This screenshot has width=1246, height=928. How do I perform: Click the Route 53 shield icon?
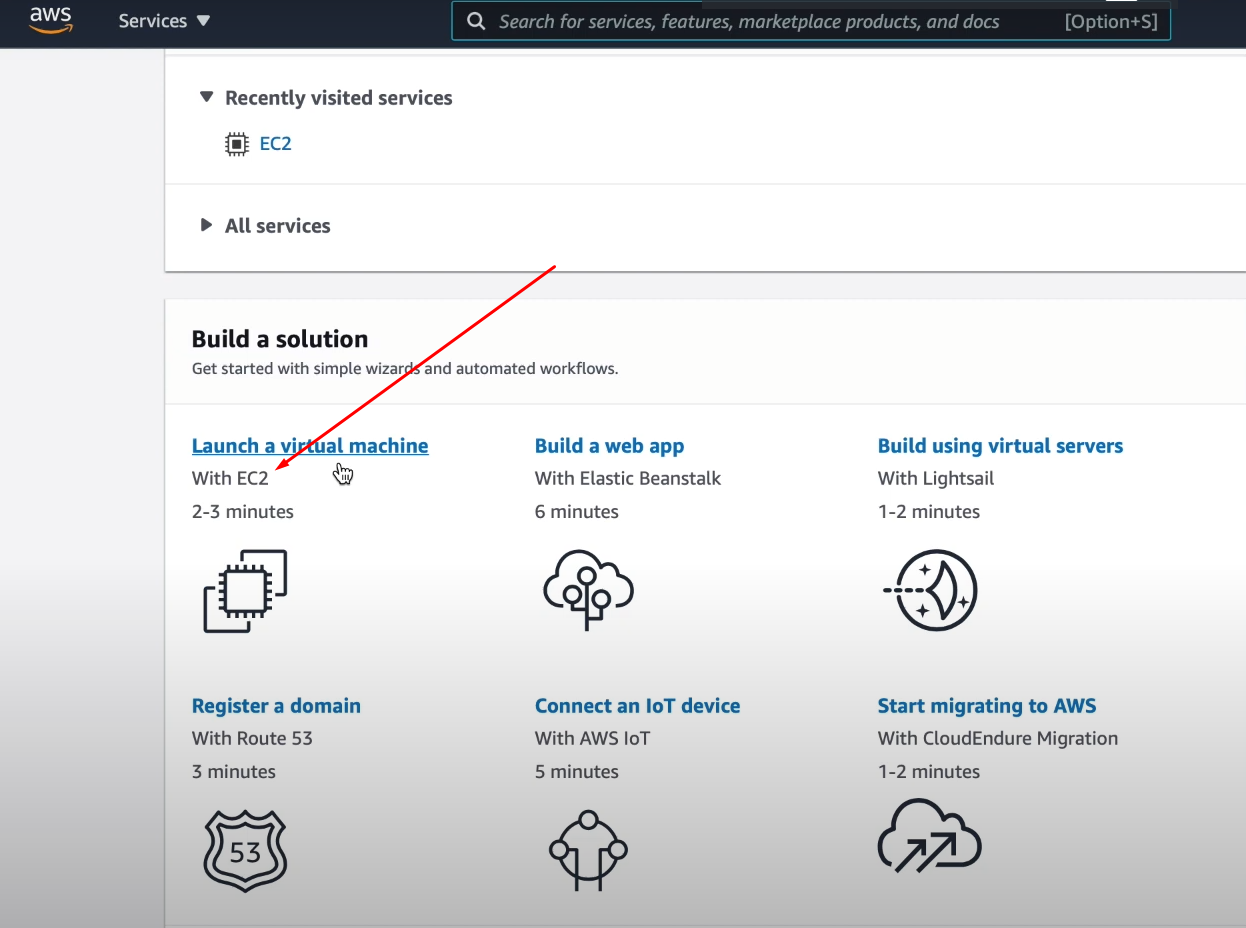point(245,851)
